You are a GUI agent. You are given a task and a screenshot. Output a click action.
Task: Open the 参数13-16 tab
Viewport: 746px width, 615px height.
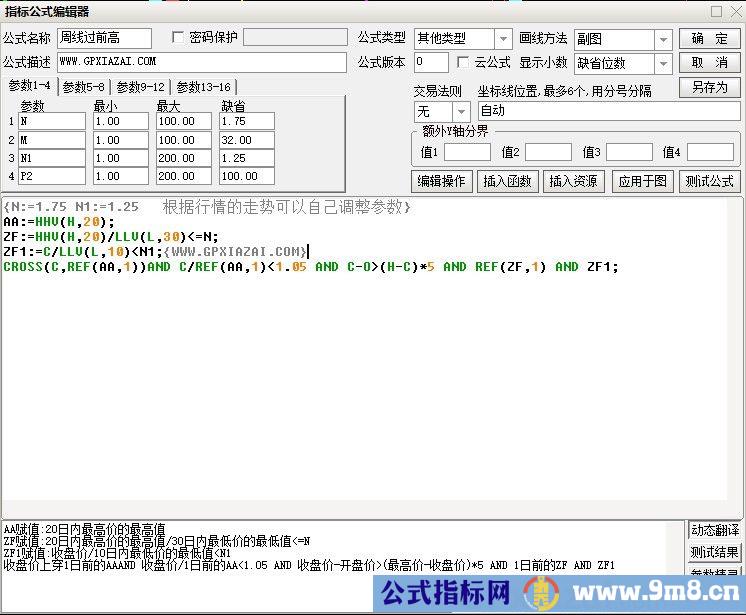point(204,87)
